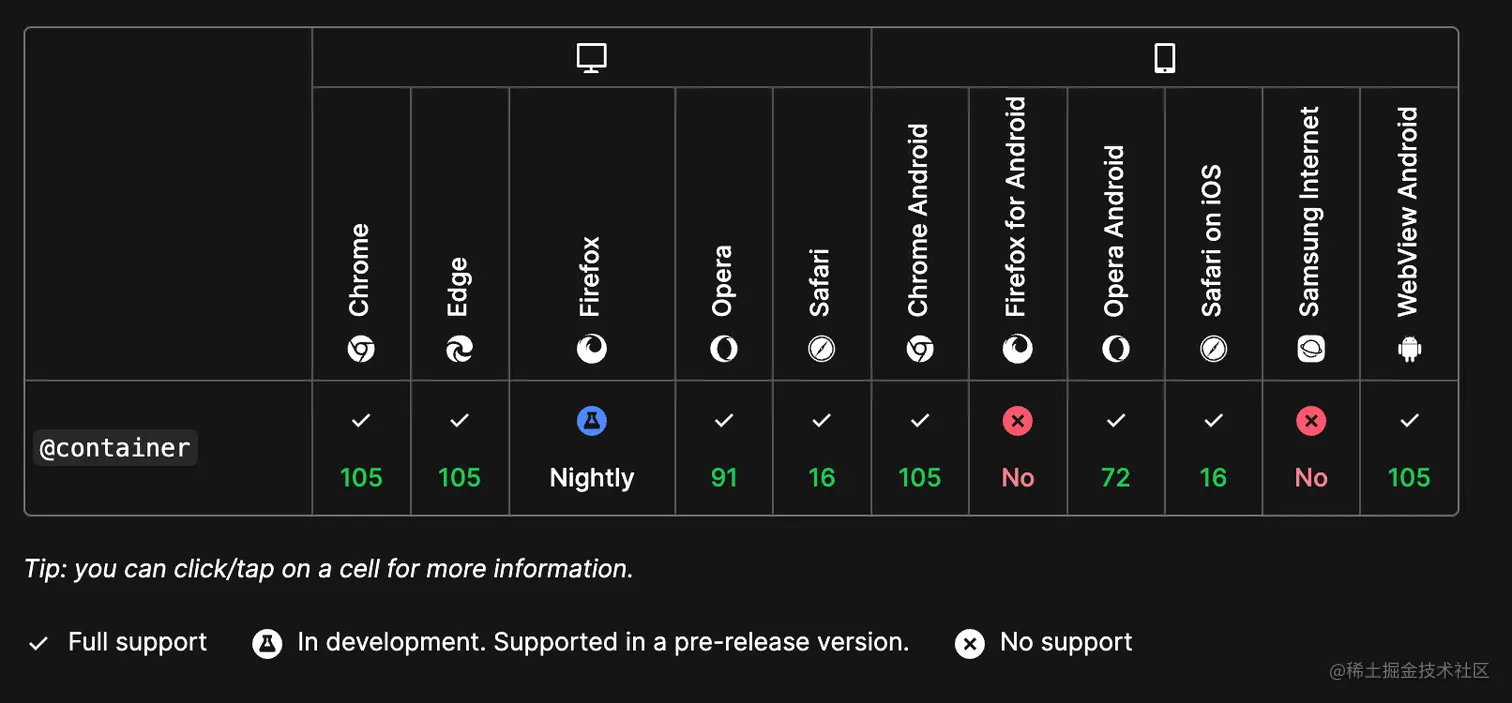Click the WebView Android robot icon
1512x703 pixels.
pyautogui.click(x=1409, y=349)
